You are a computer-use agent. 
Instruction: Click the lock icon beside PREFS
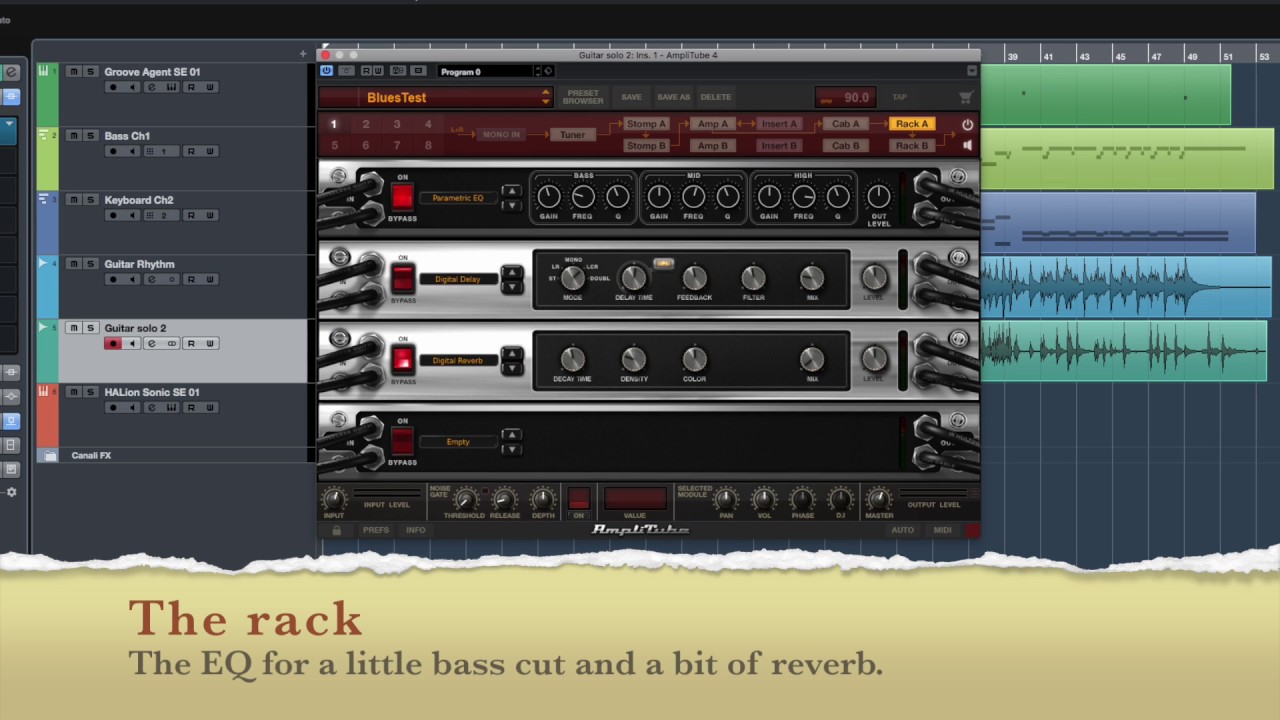336,530
